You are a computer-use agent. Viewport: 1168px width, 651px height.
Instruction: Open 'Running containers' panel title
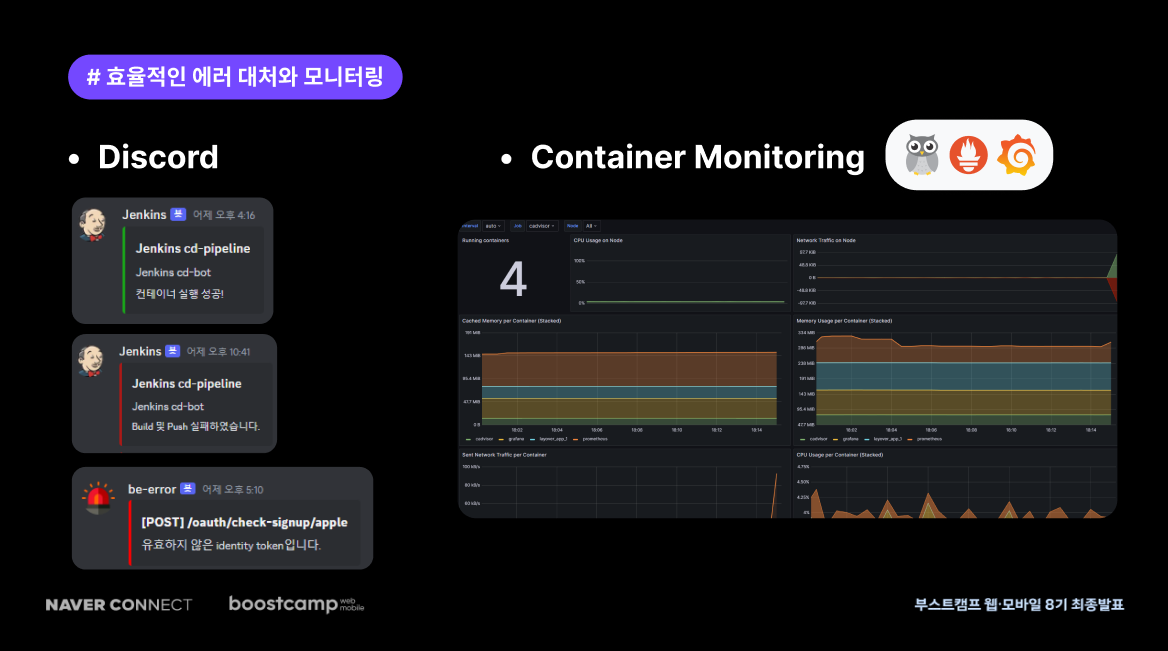(486, 241)
